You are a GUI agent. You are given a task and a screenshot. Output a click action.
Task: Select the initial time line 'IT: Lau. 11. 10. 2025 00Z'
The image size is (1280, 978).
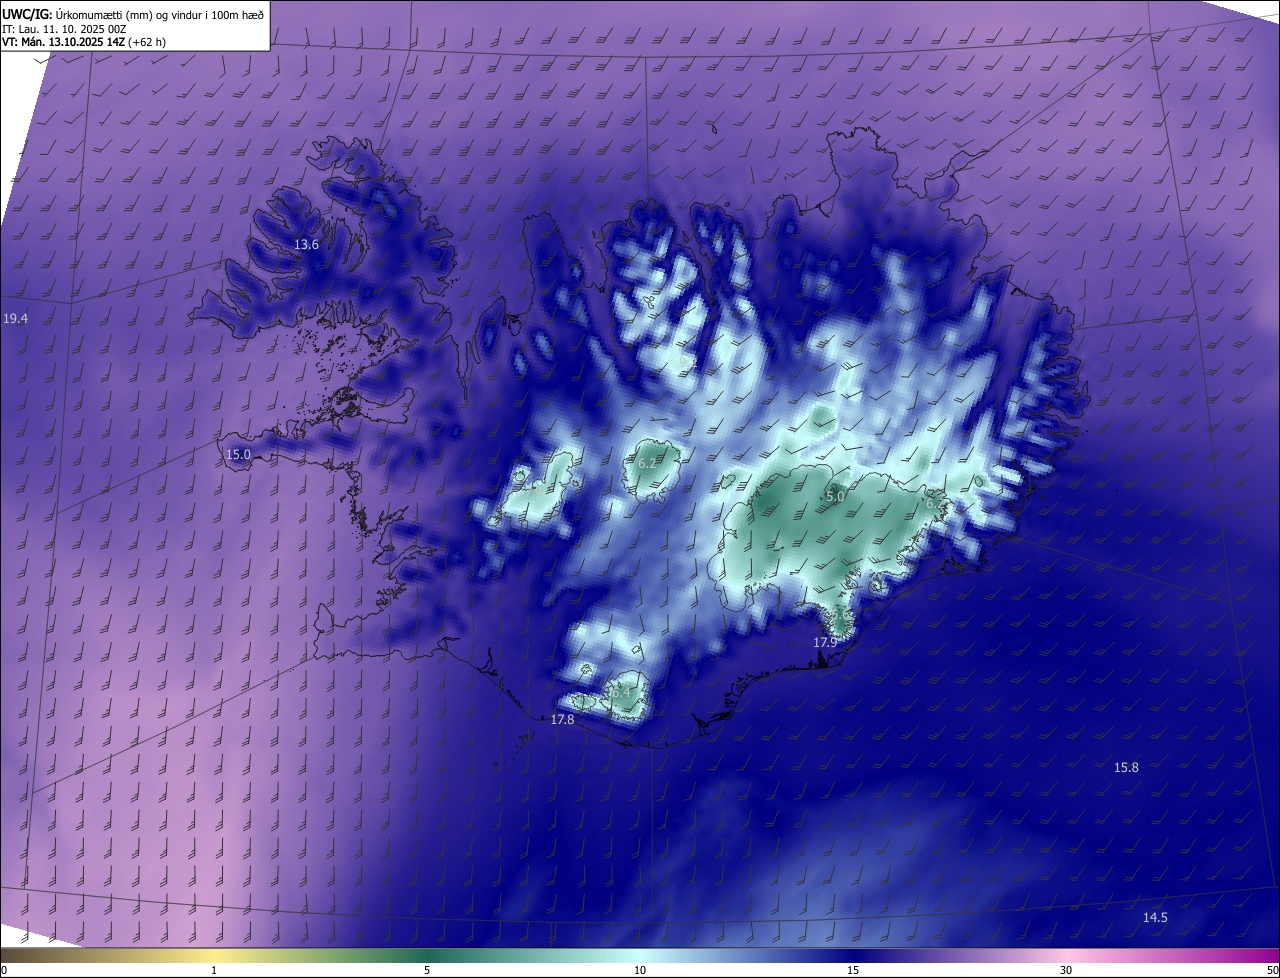64,28
